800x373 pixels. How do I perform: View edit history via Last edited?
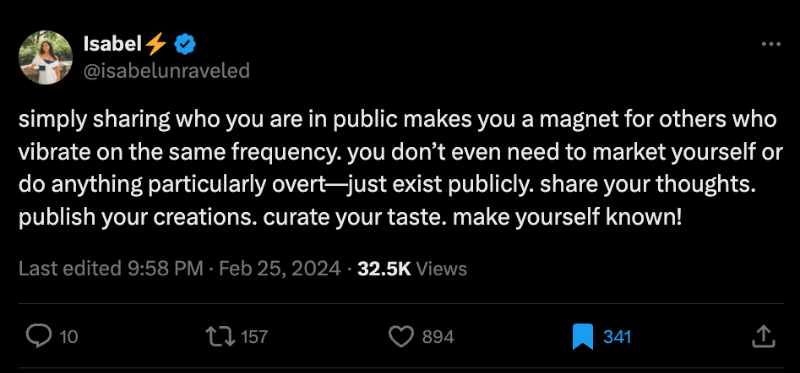(67, 269)
